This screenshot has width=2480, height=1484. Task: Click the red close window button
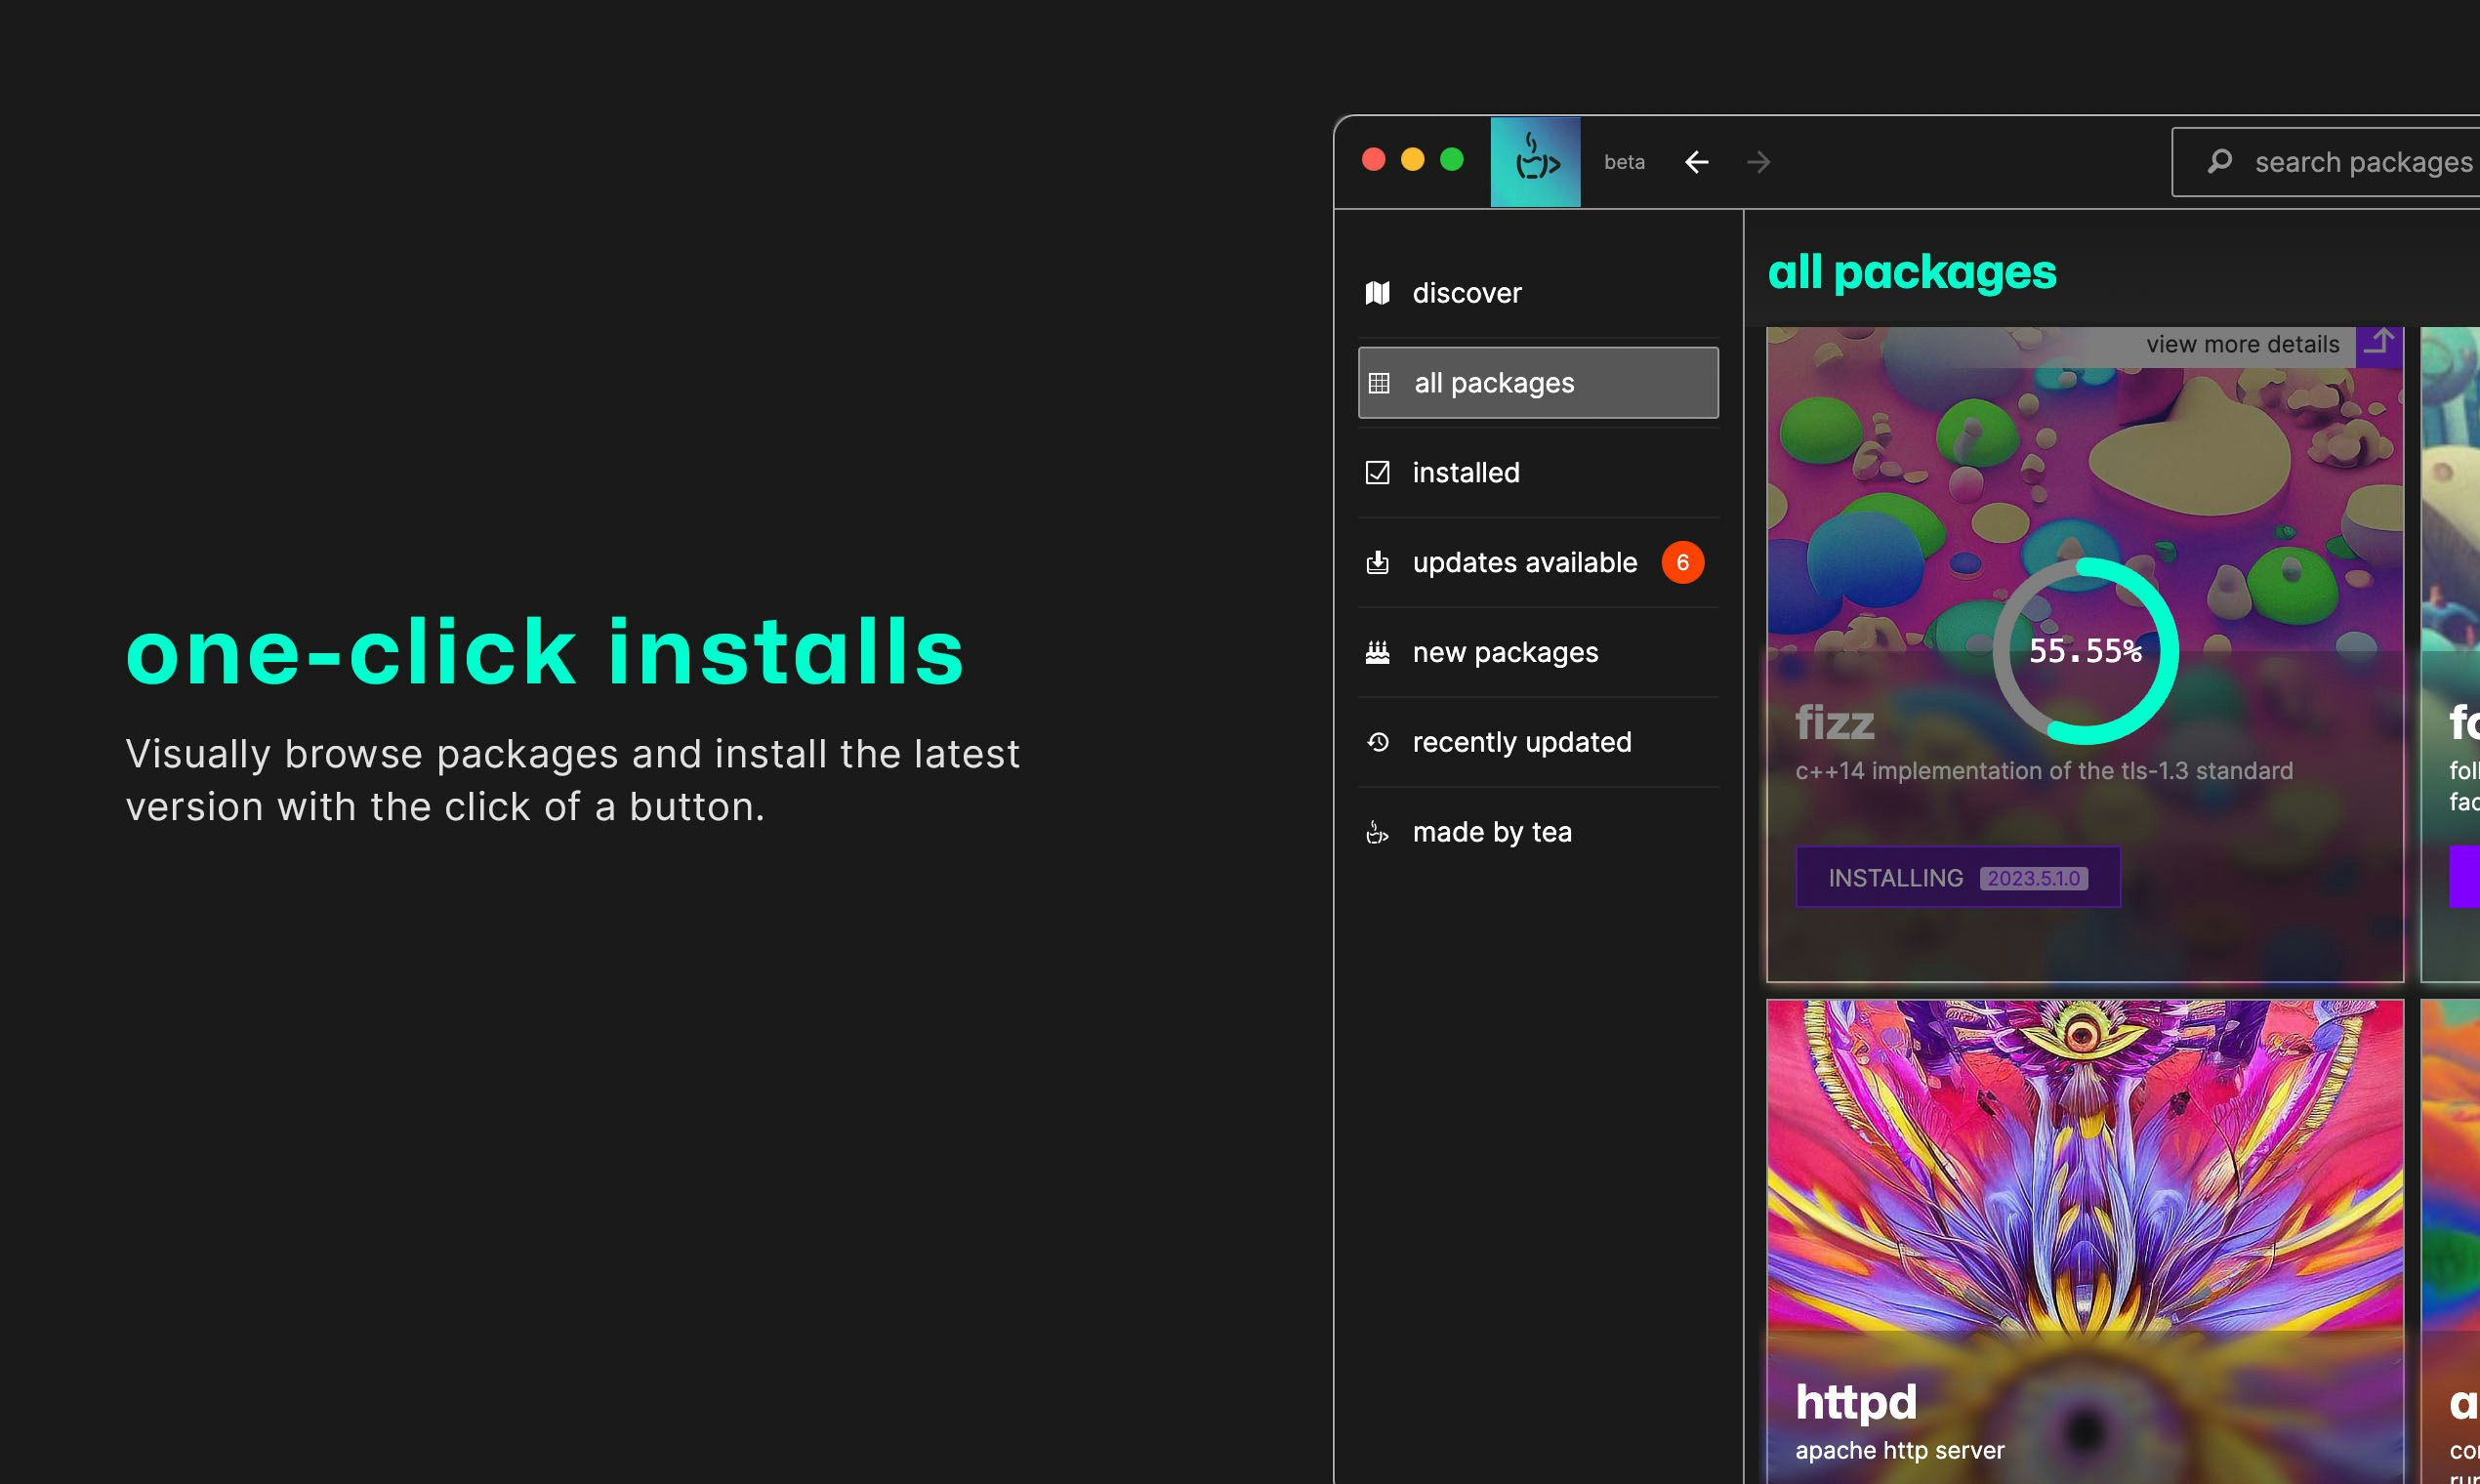1374,159
